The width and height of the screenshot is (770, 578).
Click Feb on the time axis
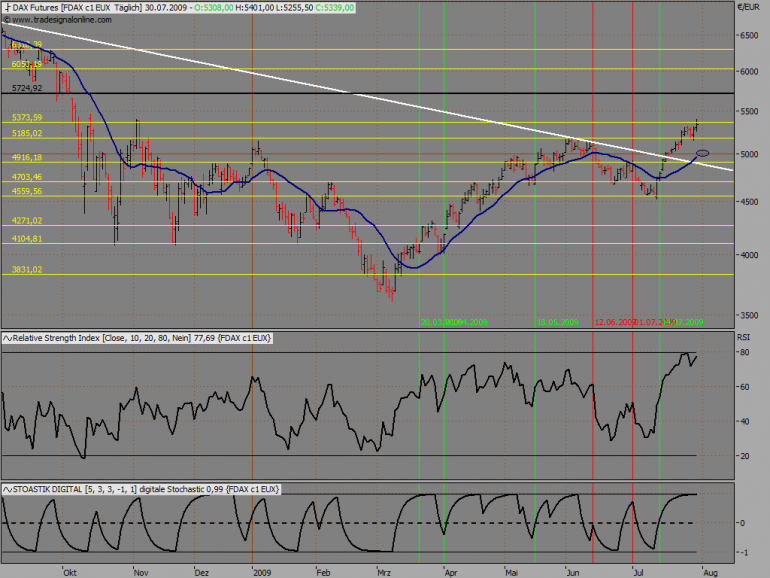[x=323, y=573]
